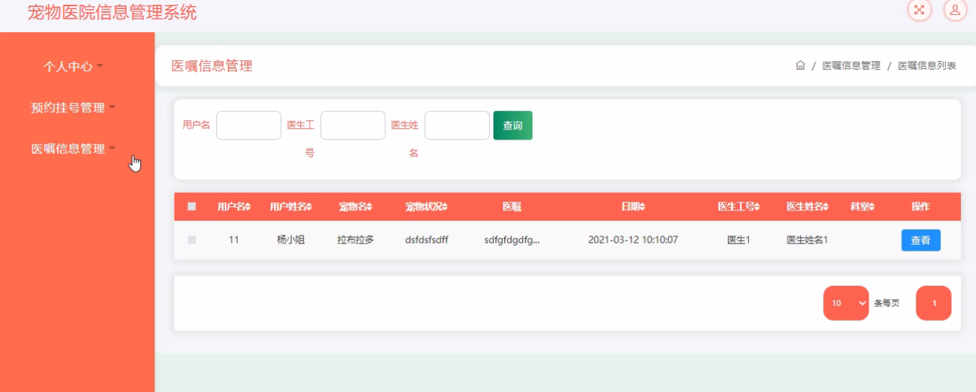This screenshot has width=976, height=392.
Task: Sort by 医生工号 column arrows
Action: tap(757, 207)
